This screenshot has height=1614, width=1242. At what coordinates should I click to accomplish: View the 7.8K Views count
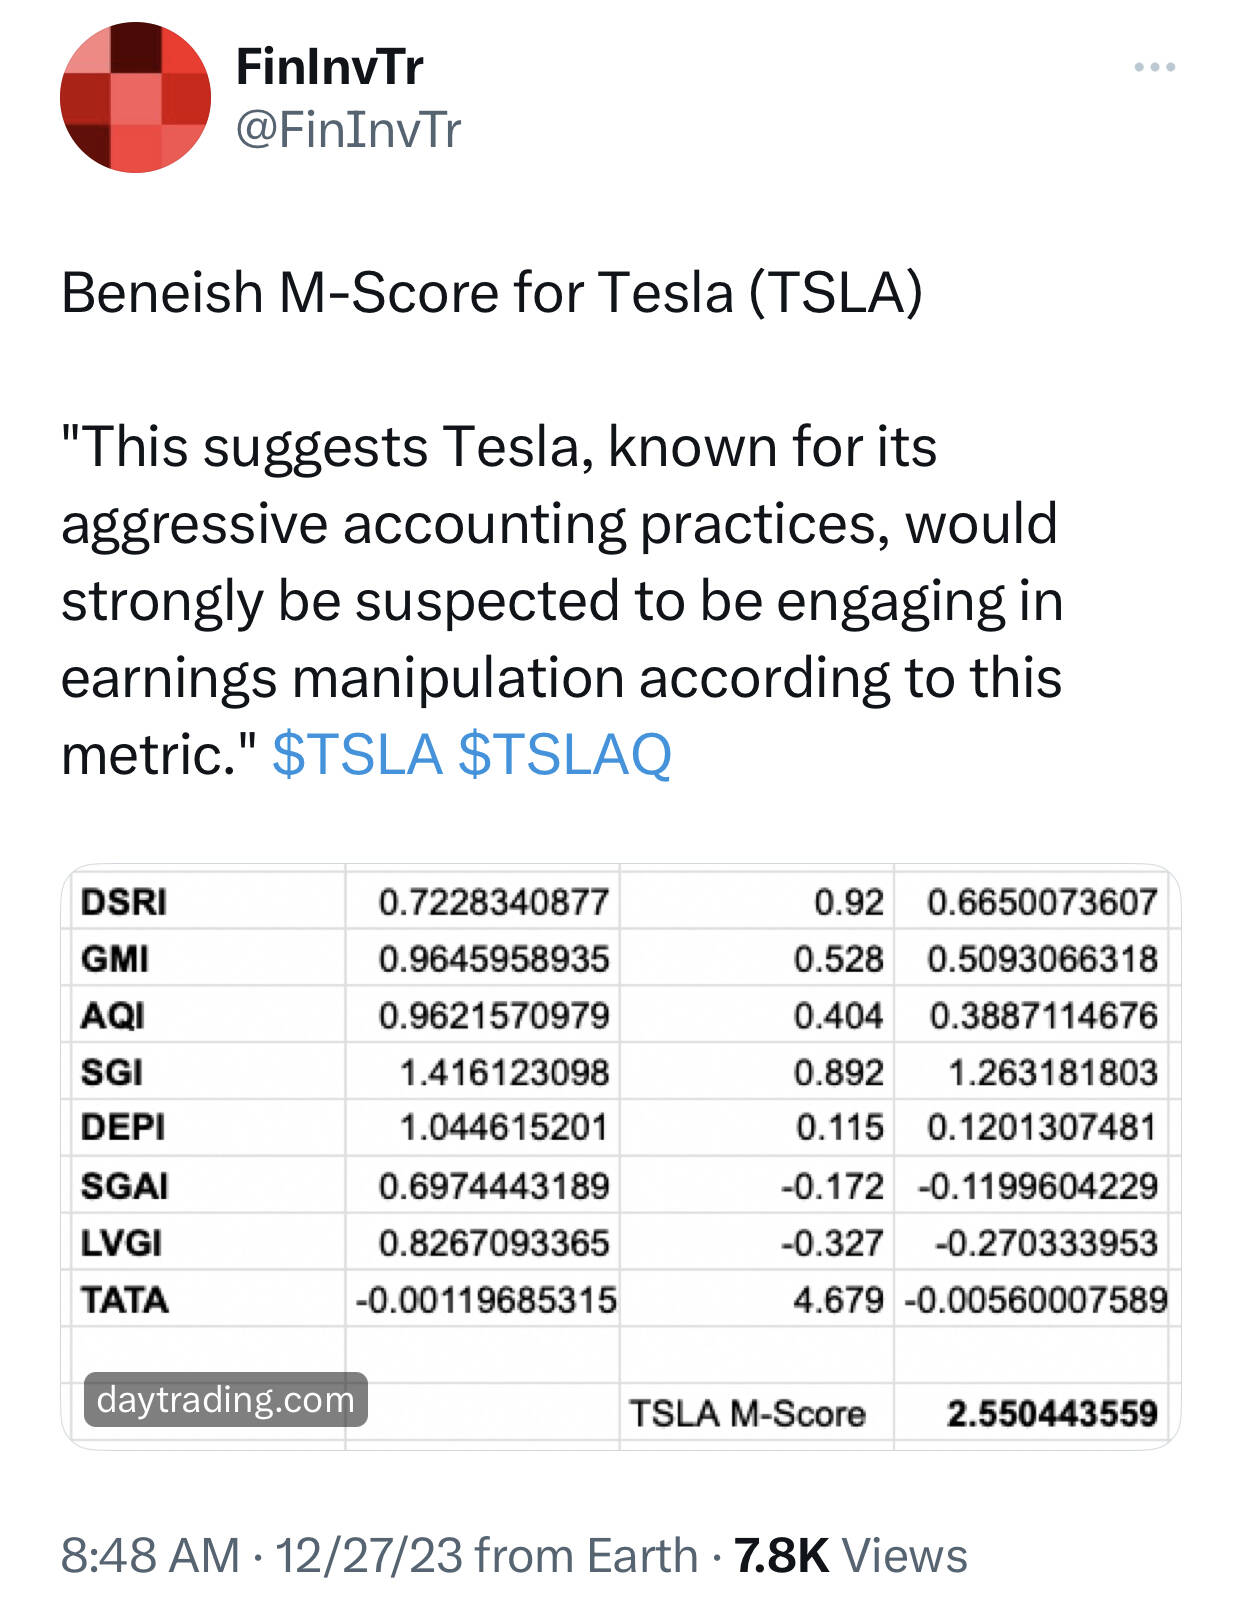click(x=851, y=1556)
